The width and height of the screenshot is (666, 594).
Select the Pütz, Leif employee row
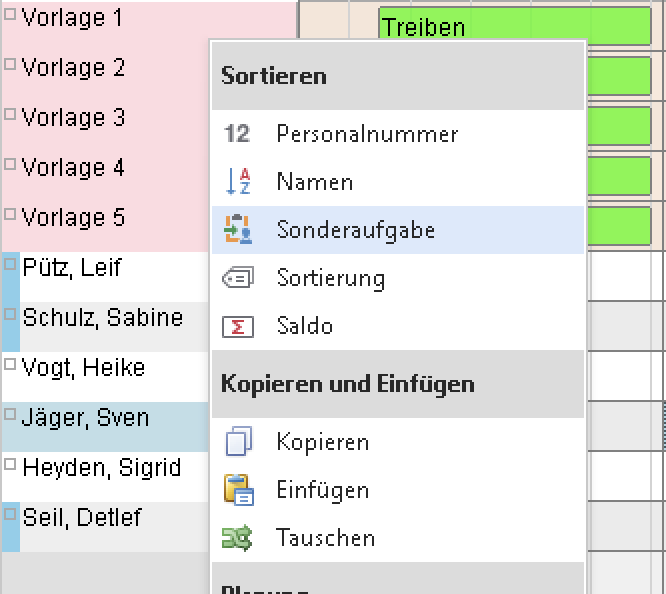pyautogui.click(x=72, y=268)
